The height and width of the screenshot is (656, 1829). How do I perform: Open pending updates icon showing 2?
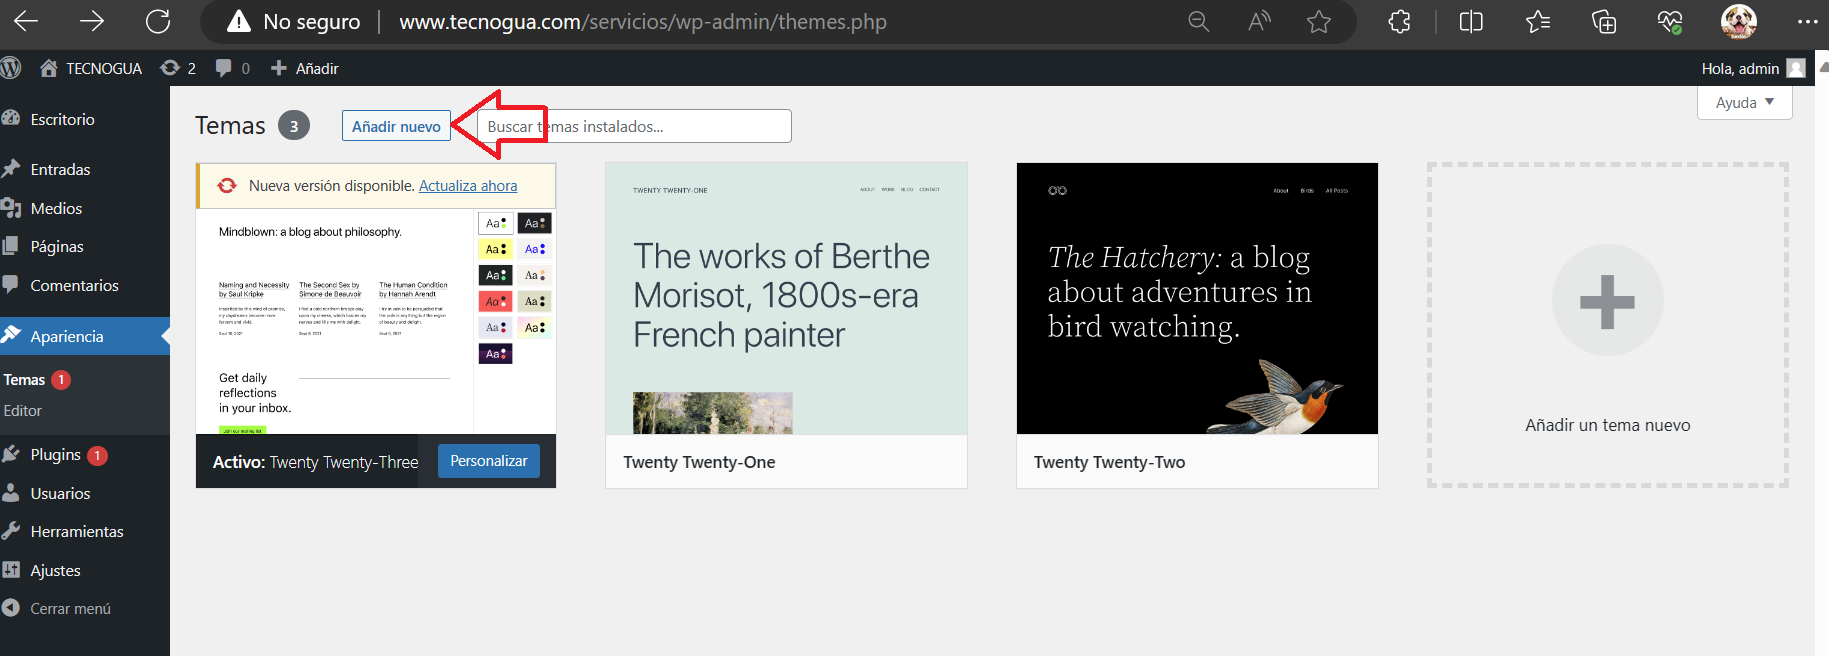(178, 68)
